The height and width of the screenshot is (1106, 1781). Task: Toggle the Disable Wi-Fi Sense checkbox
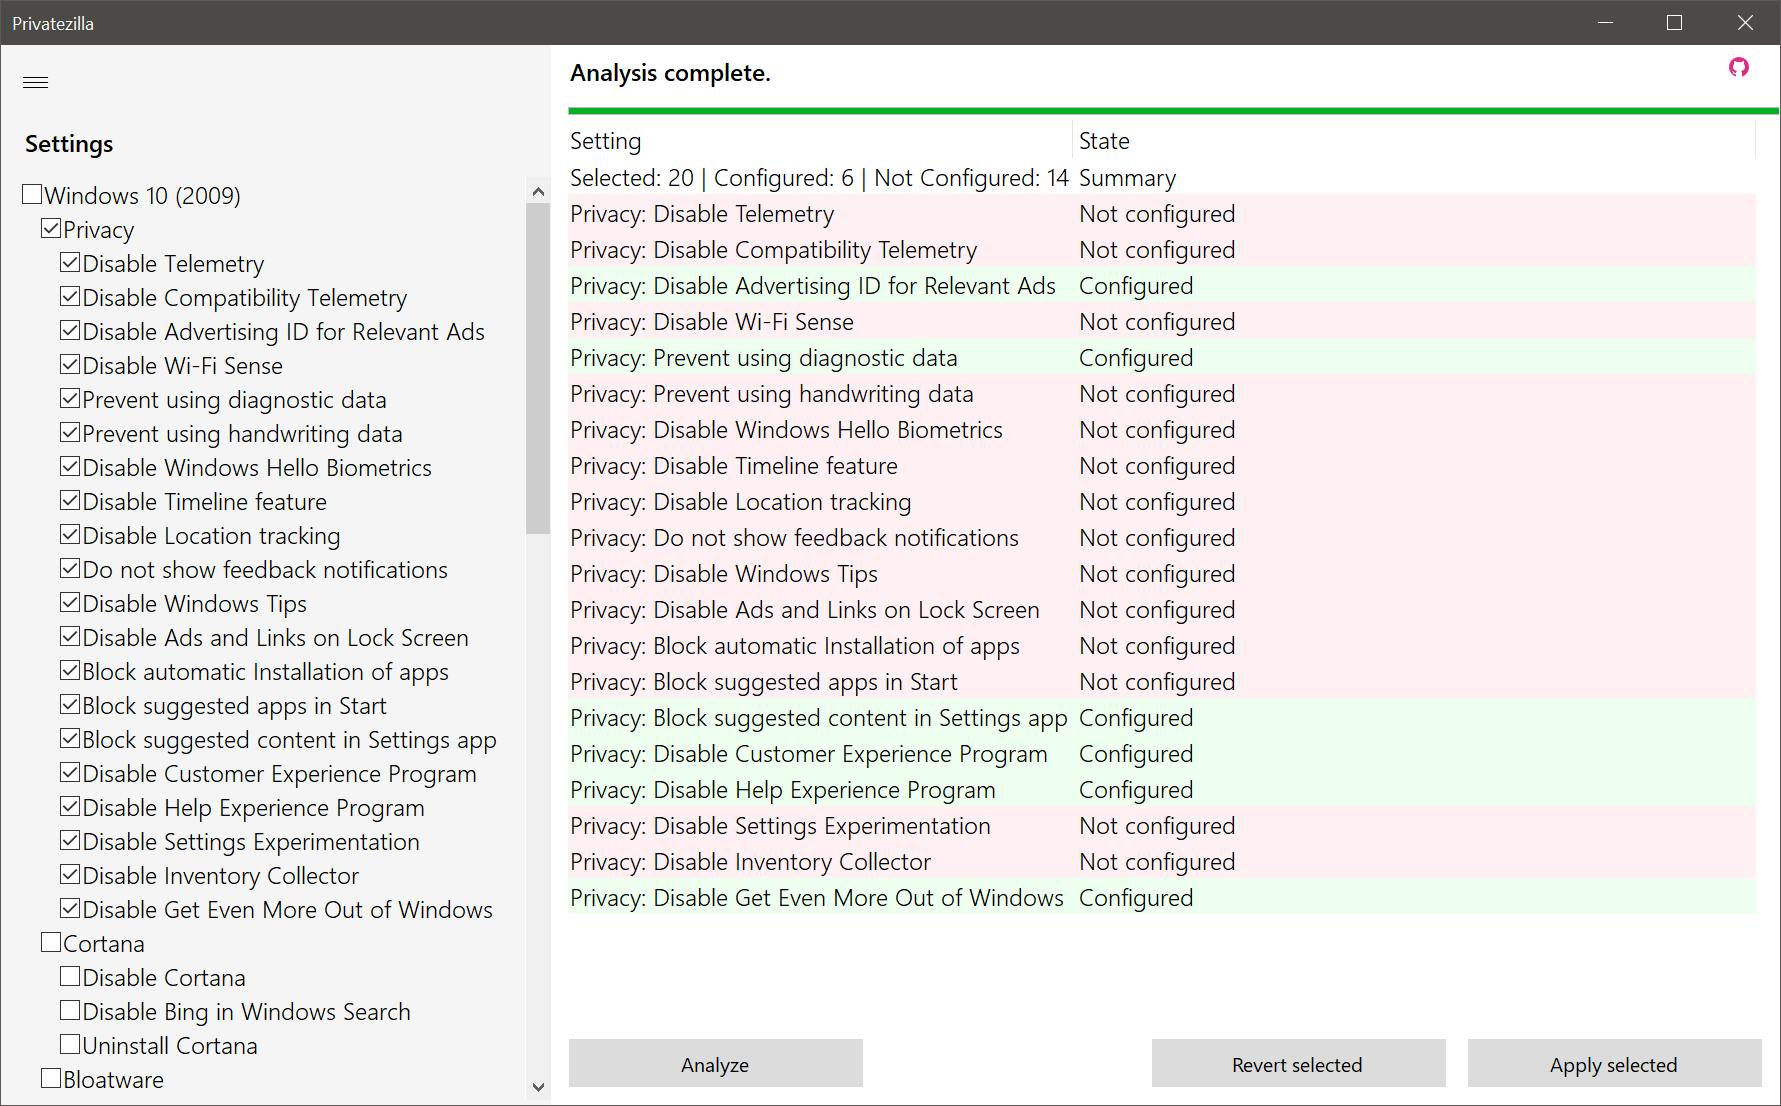click(70, 365)
